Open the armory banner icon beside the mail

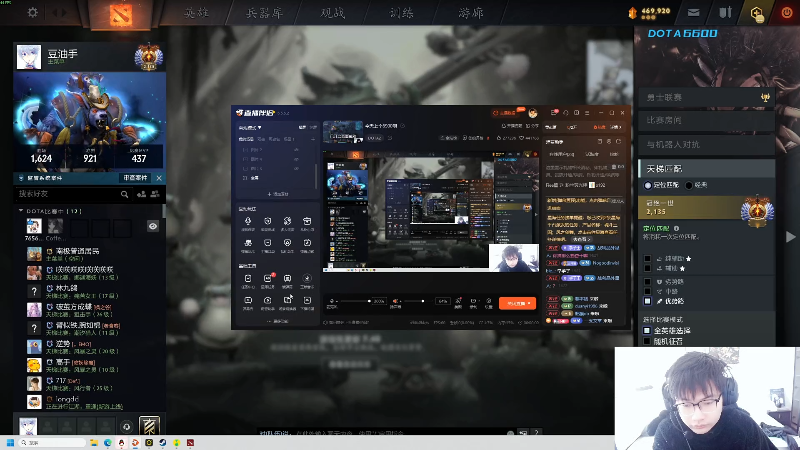pyautogui.click(x=725, y=12)
